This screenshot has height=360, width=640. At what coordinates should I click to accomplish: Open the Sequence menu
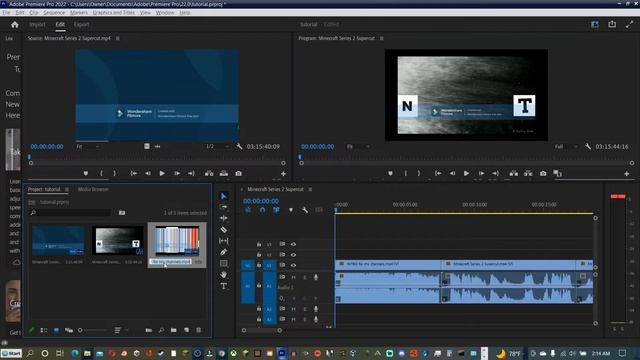coord(54,13)
